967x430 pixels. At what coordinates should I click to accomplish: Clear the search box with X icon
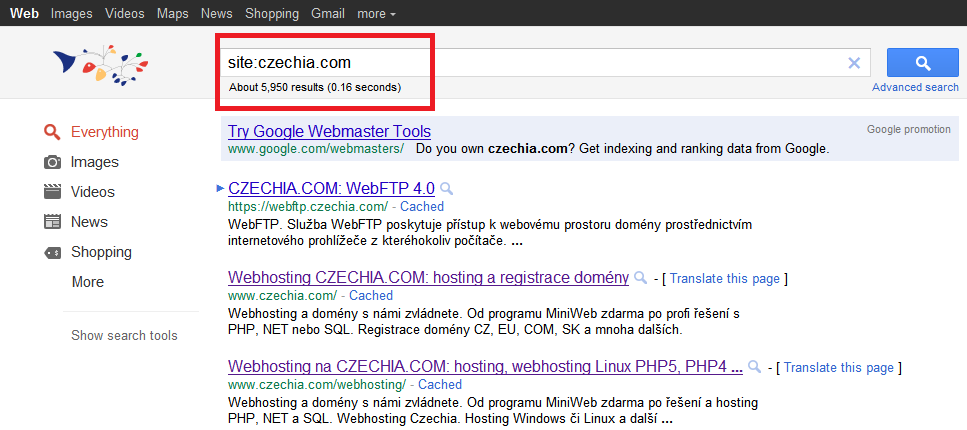854,62
